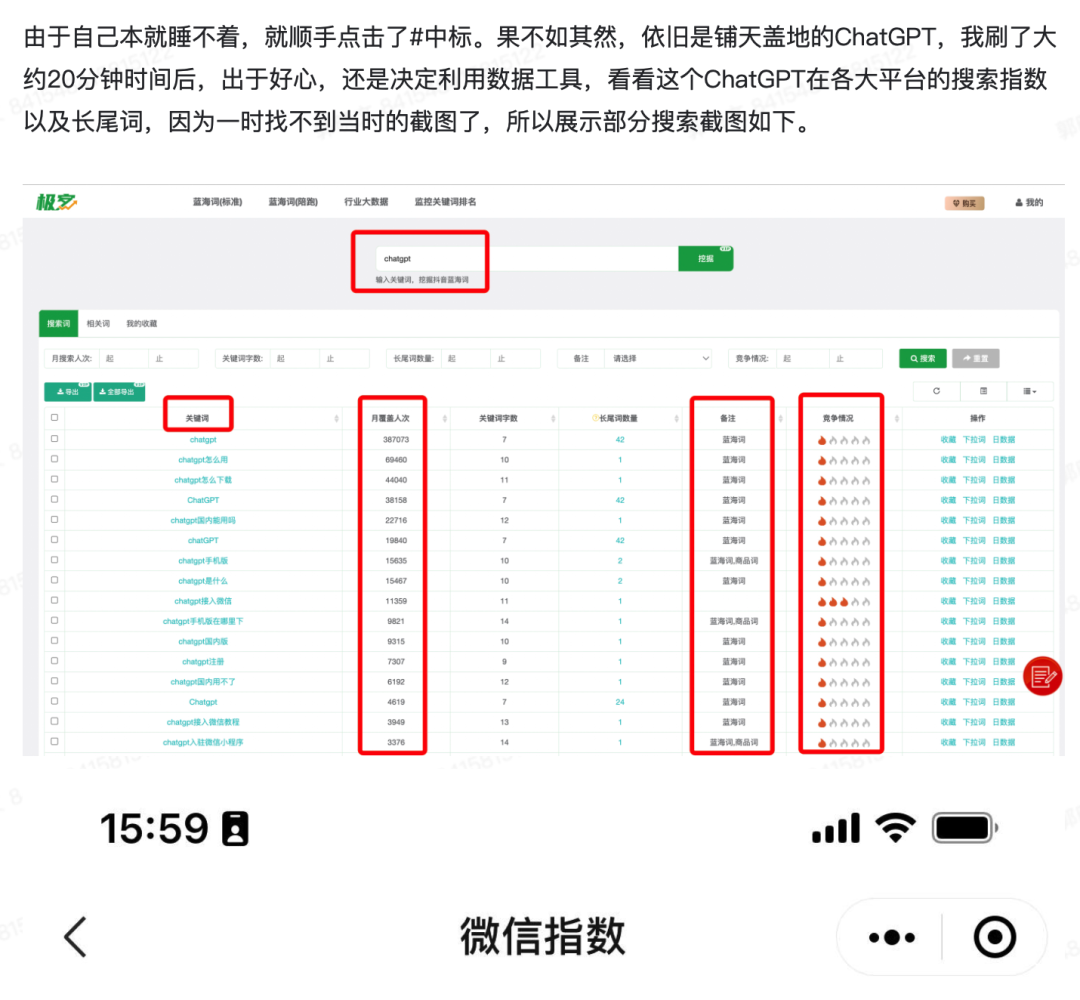Tap the Wi-Fi status icon
Image resolution: width=1080 pixels, height=1000 pixels.
coord(895,828)
